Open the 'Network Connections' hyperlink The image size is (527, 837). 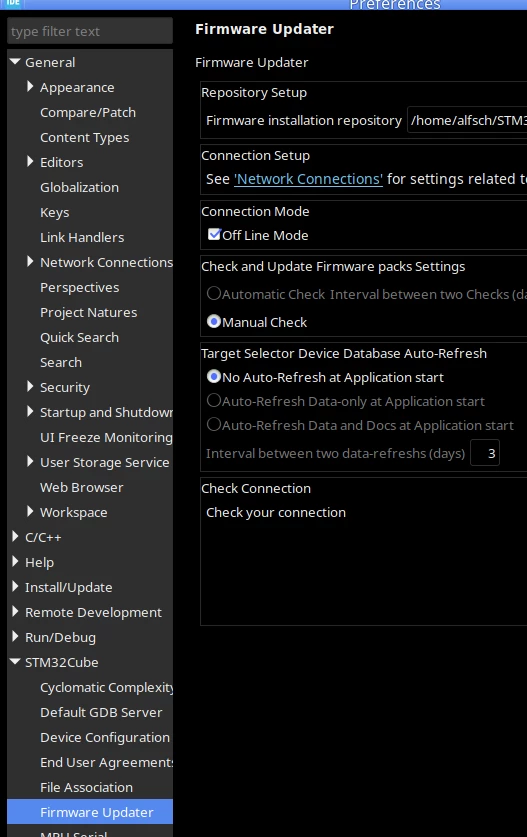click(x=308, y=179)
